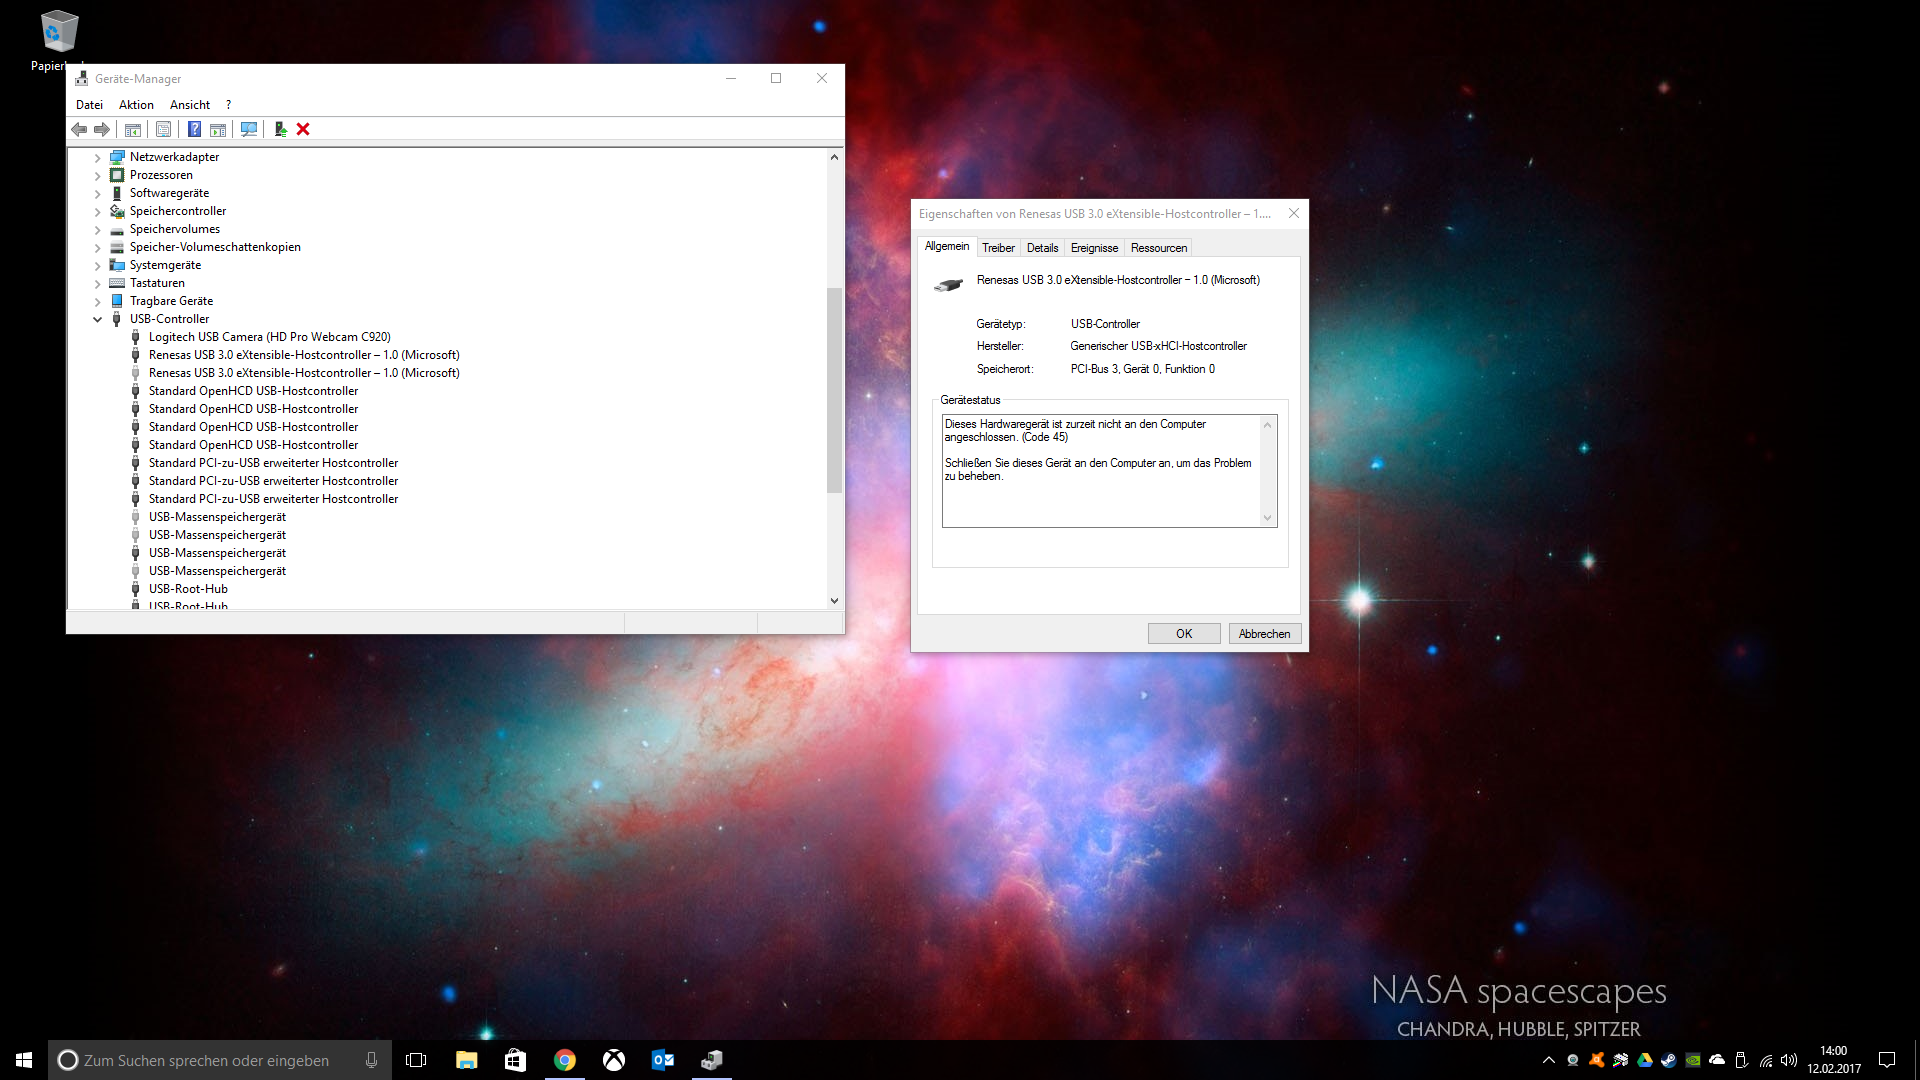The height and width of the screenshot is (1080, 1920).
Task: Click the Properties toolbar icon
Action: [x=163, y=129]
